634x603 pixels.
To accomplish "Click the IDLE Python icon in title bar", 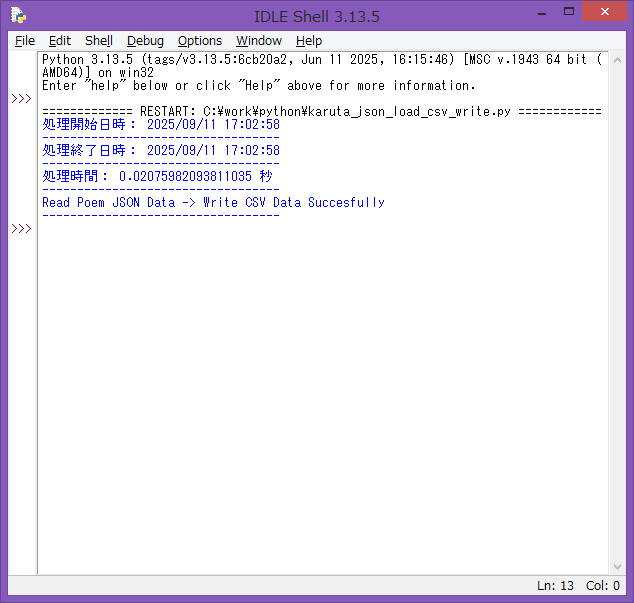I will point(18,14).
